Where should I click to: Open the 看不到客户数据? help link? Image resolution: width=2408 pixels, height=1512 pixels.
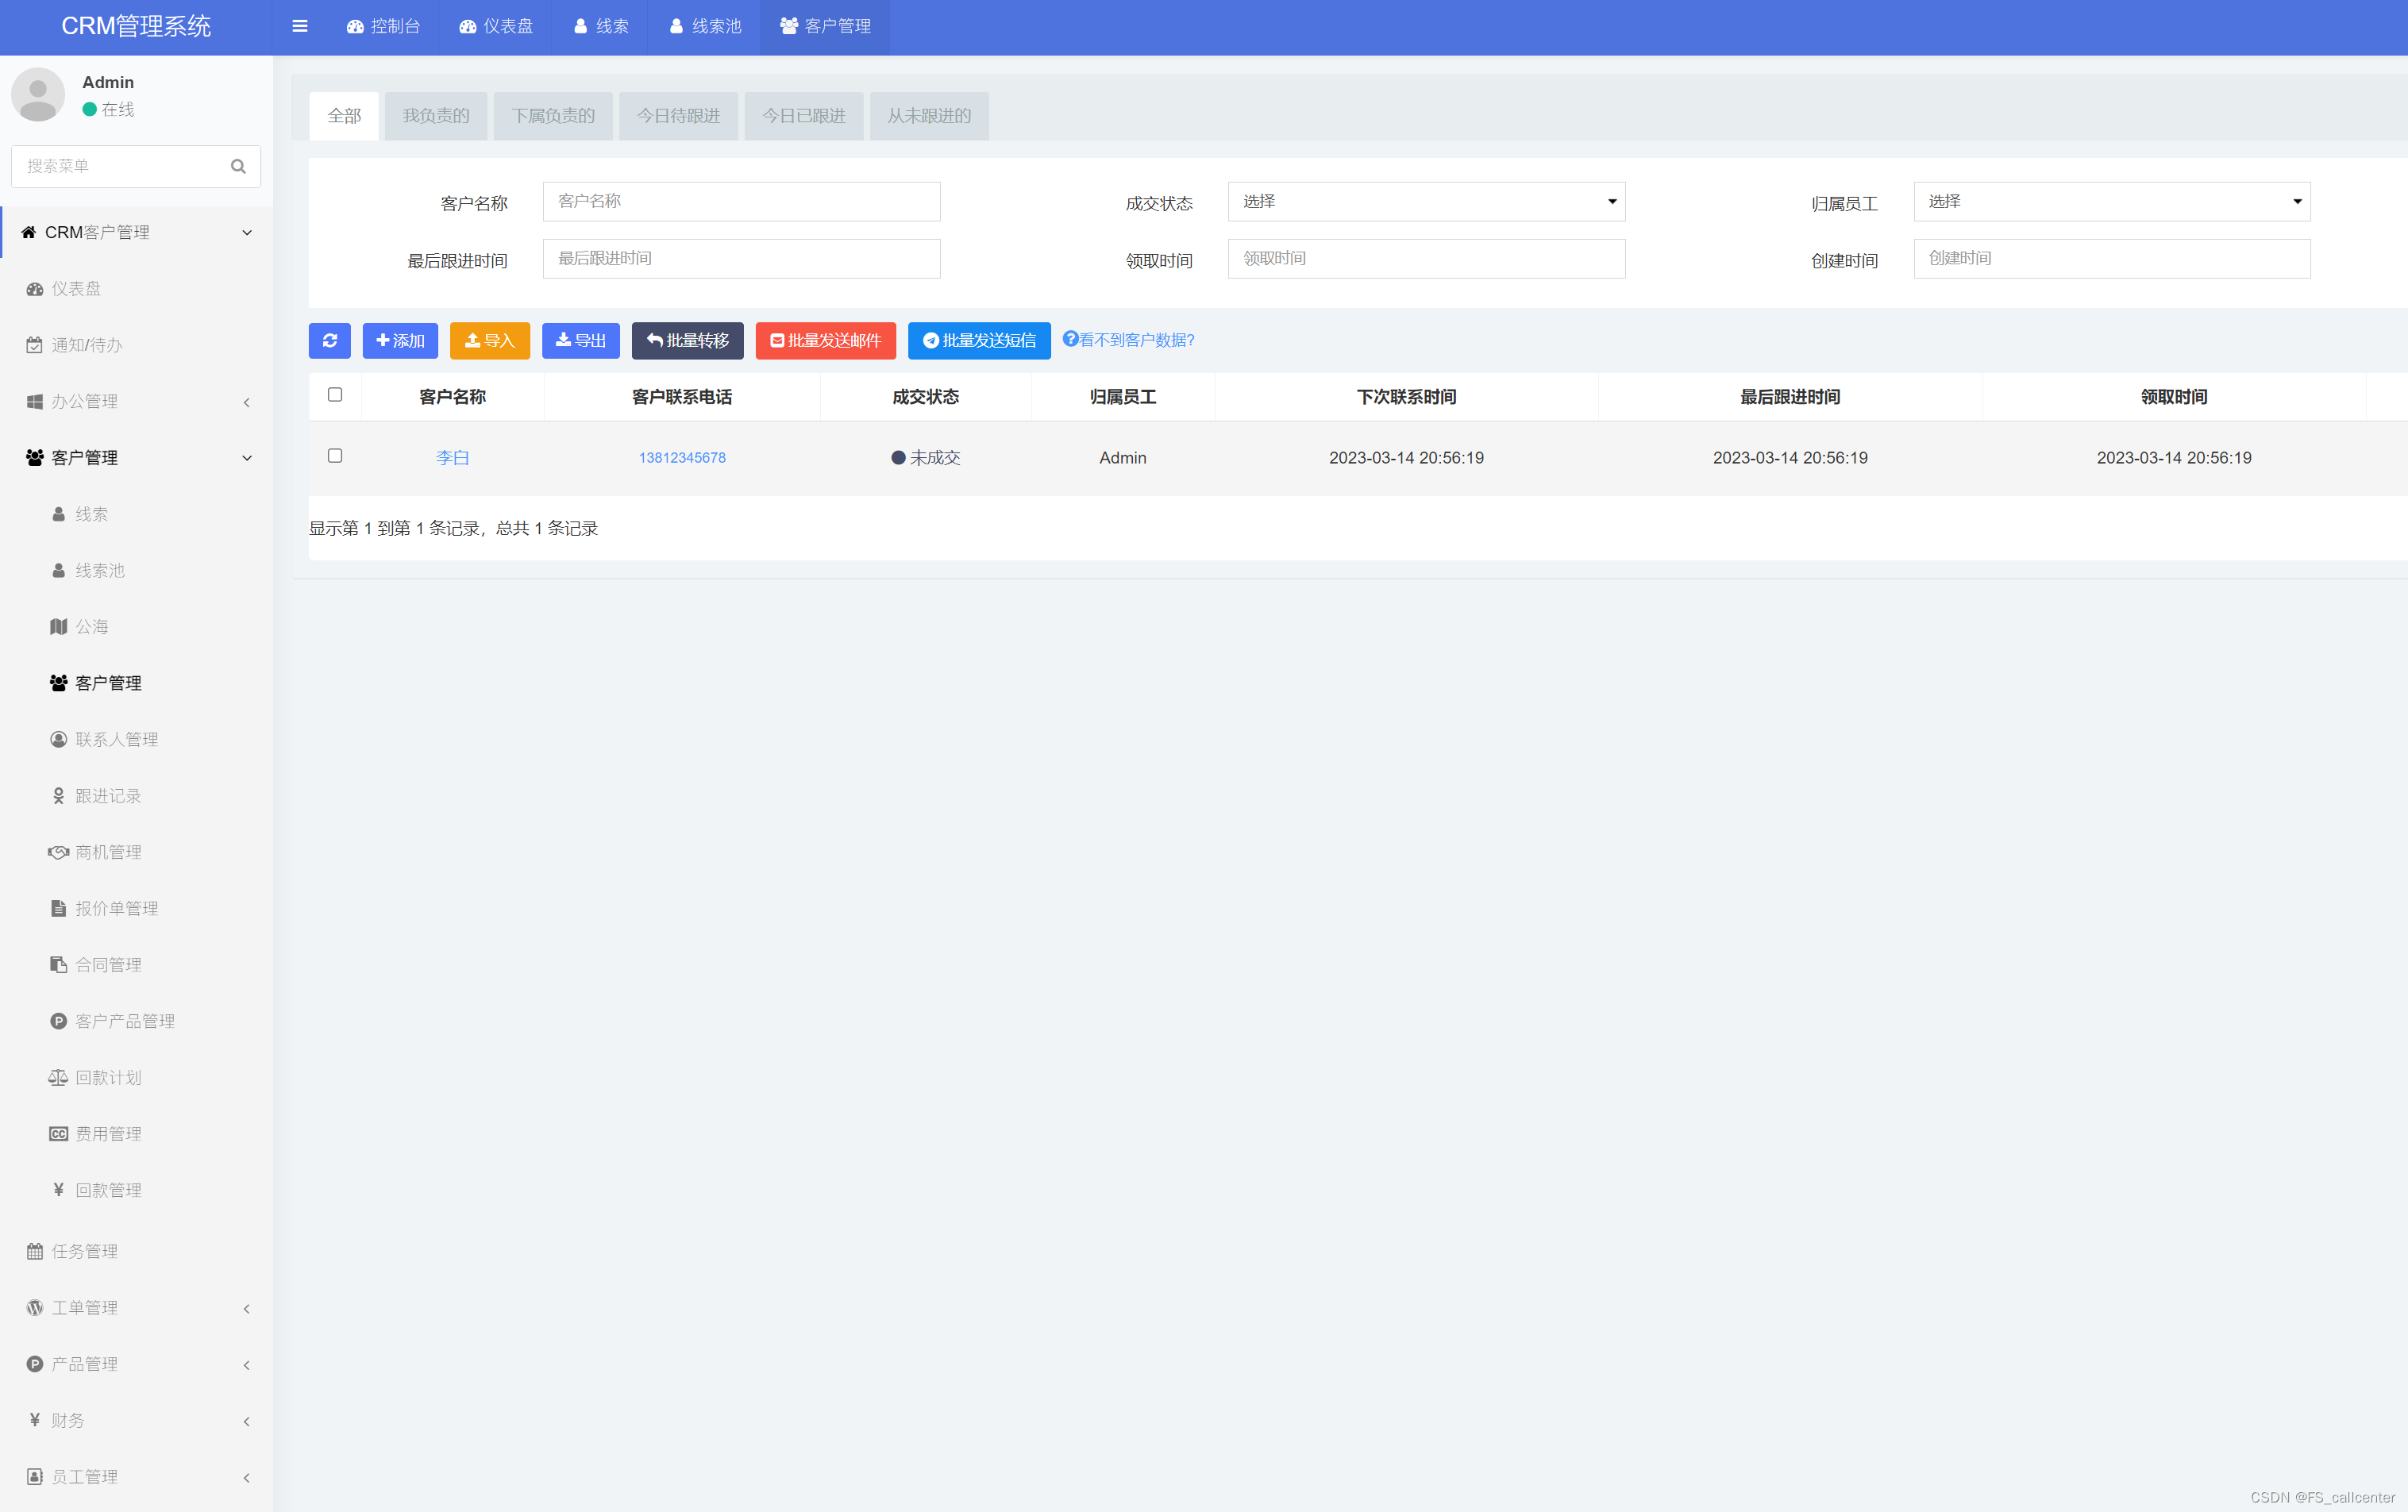1129,340
